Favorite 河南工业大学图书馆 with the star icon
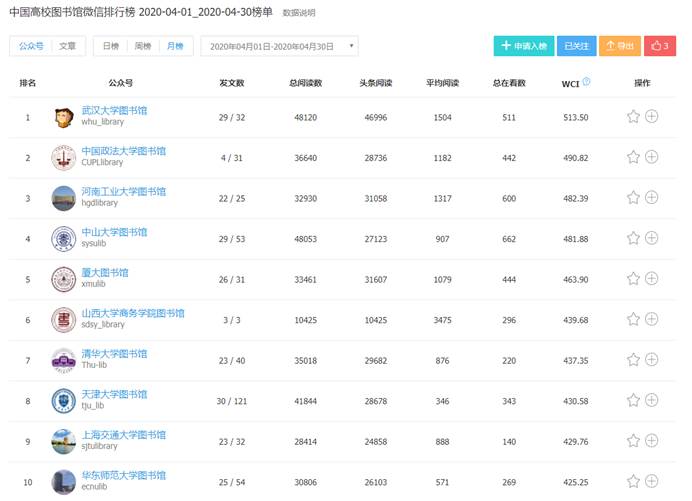This screenshot has height=501, width=692. [x=633, y=198]
